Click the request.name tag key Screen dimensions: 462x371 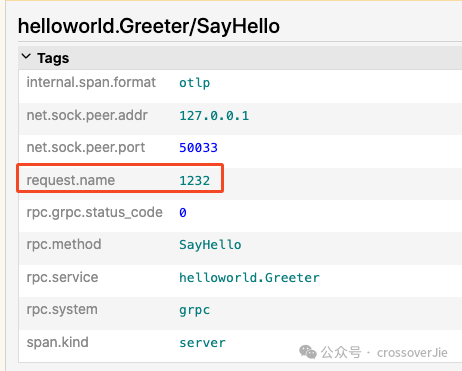71,180
